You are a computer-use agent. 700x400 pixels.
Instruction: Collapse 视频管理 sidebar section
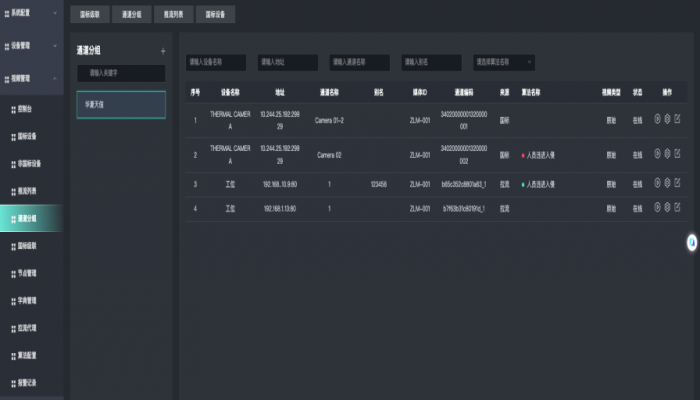tap(32, 77)
